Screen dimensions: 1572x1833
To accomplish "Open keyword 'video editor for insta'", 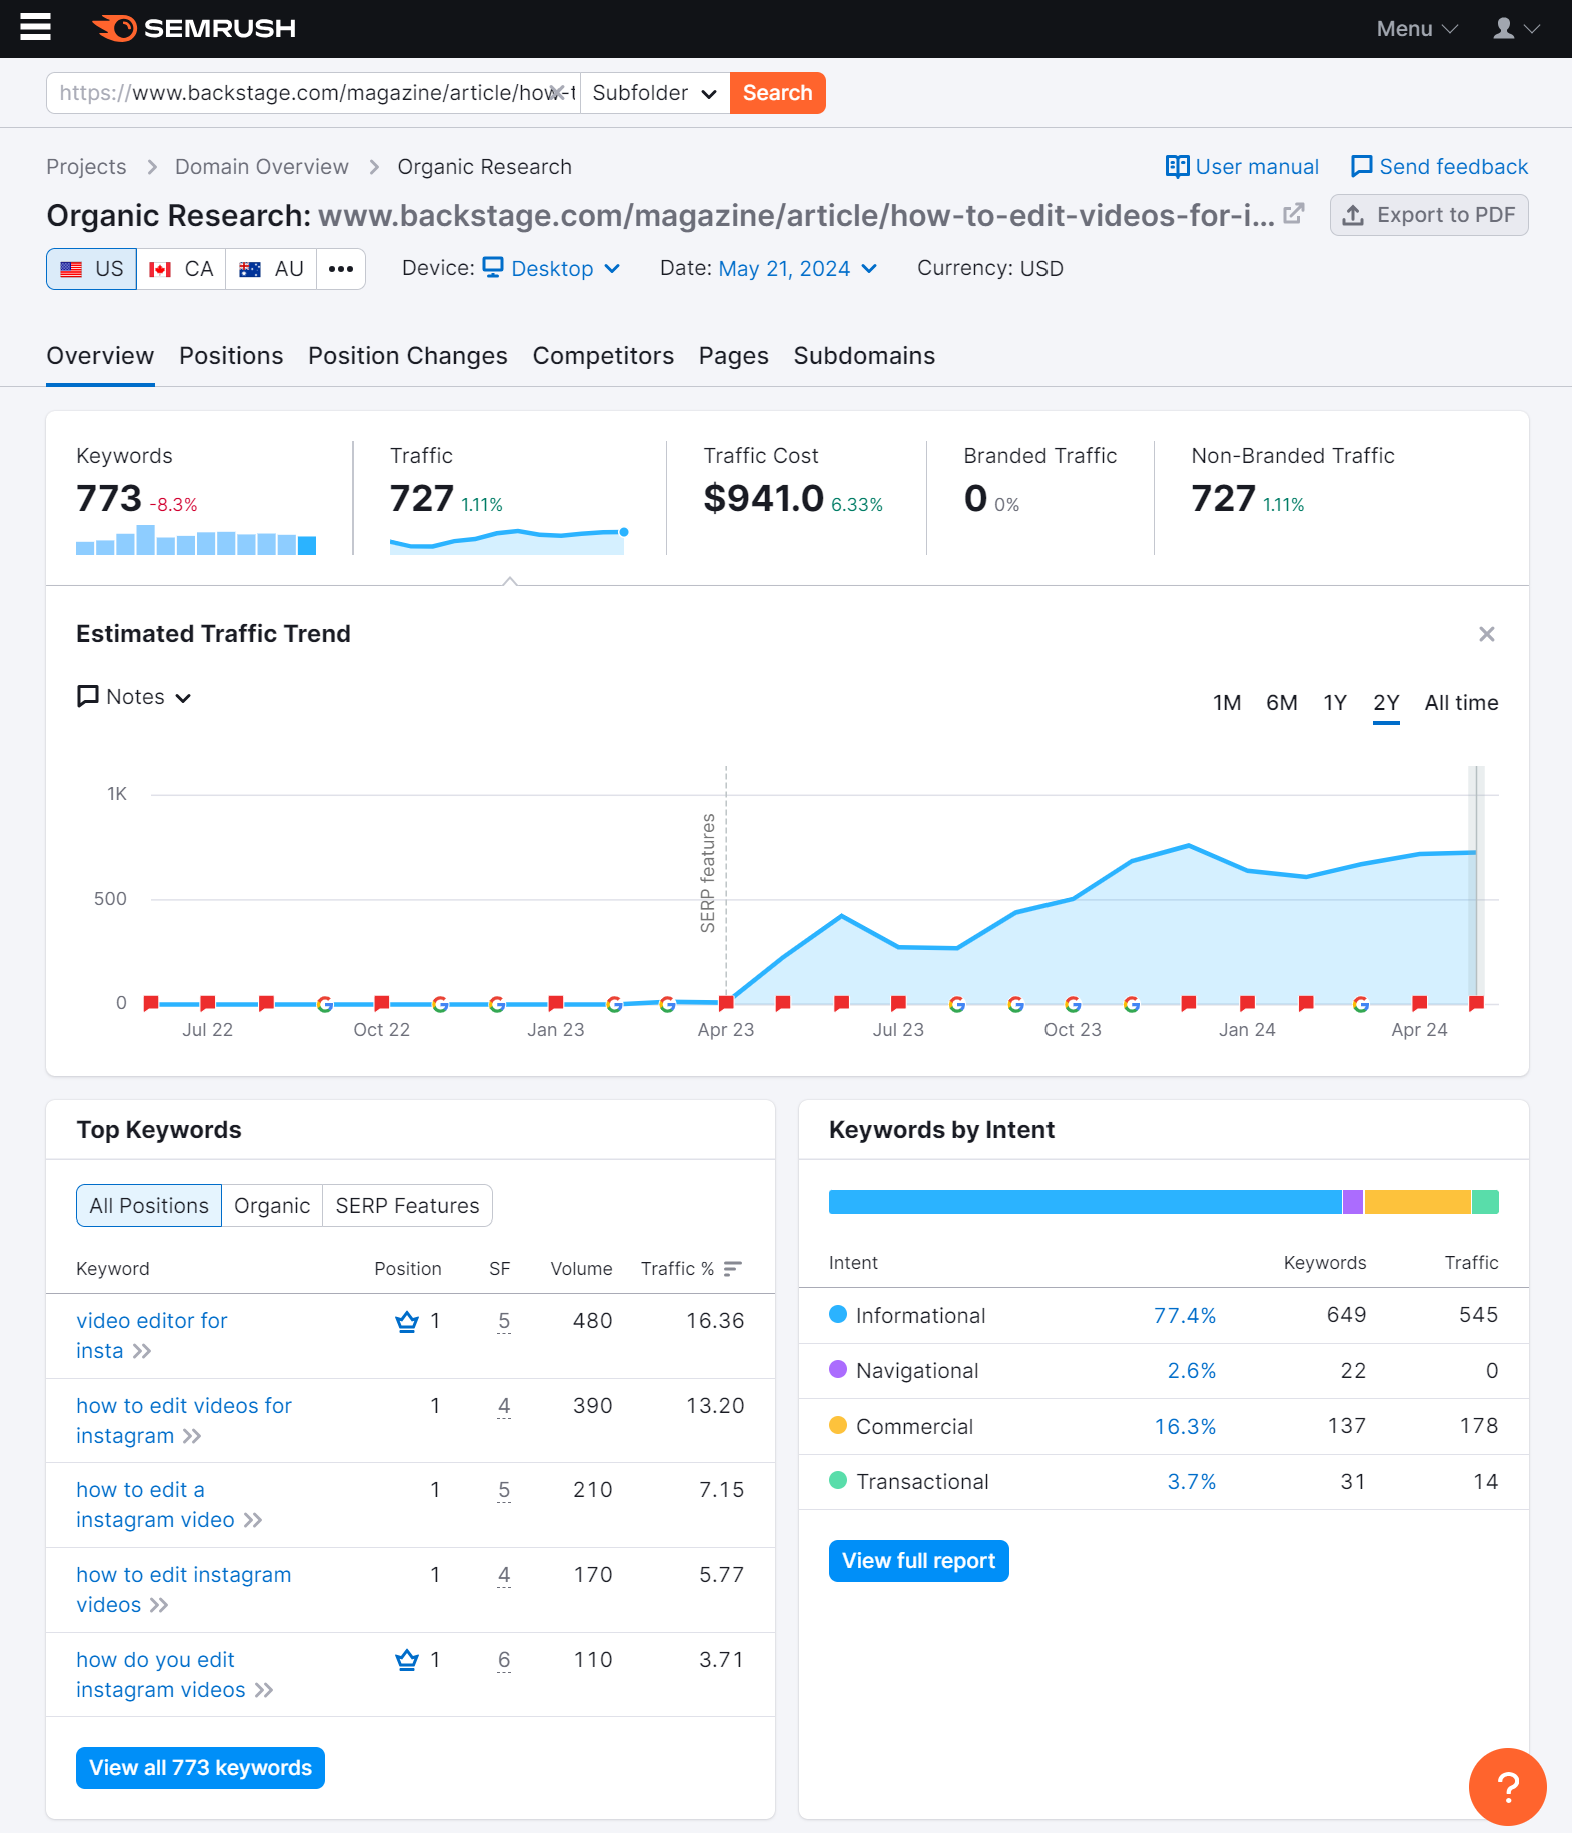I will pos(152,1336).
